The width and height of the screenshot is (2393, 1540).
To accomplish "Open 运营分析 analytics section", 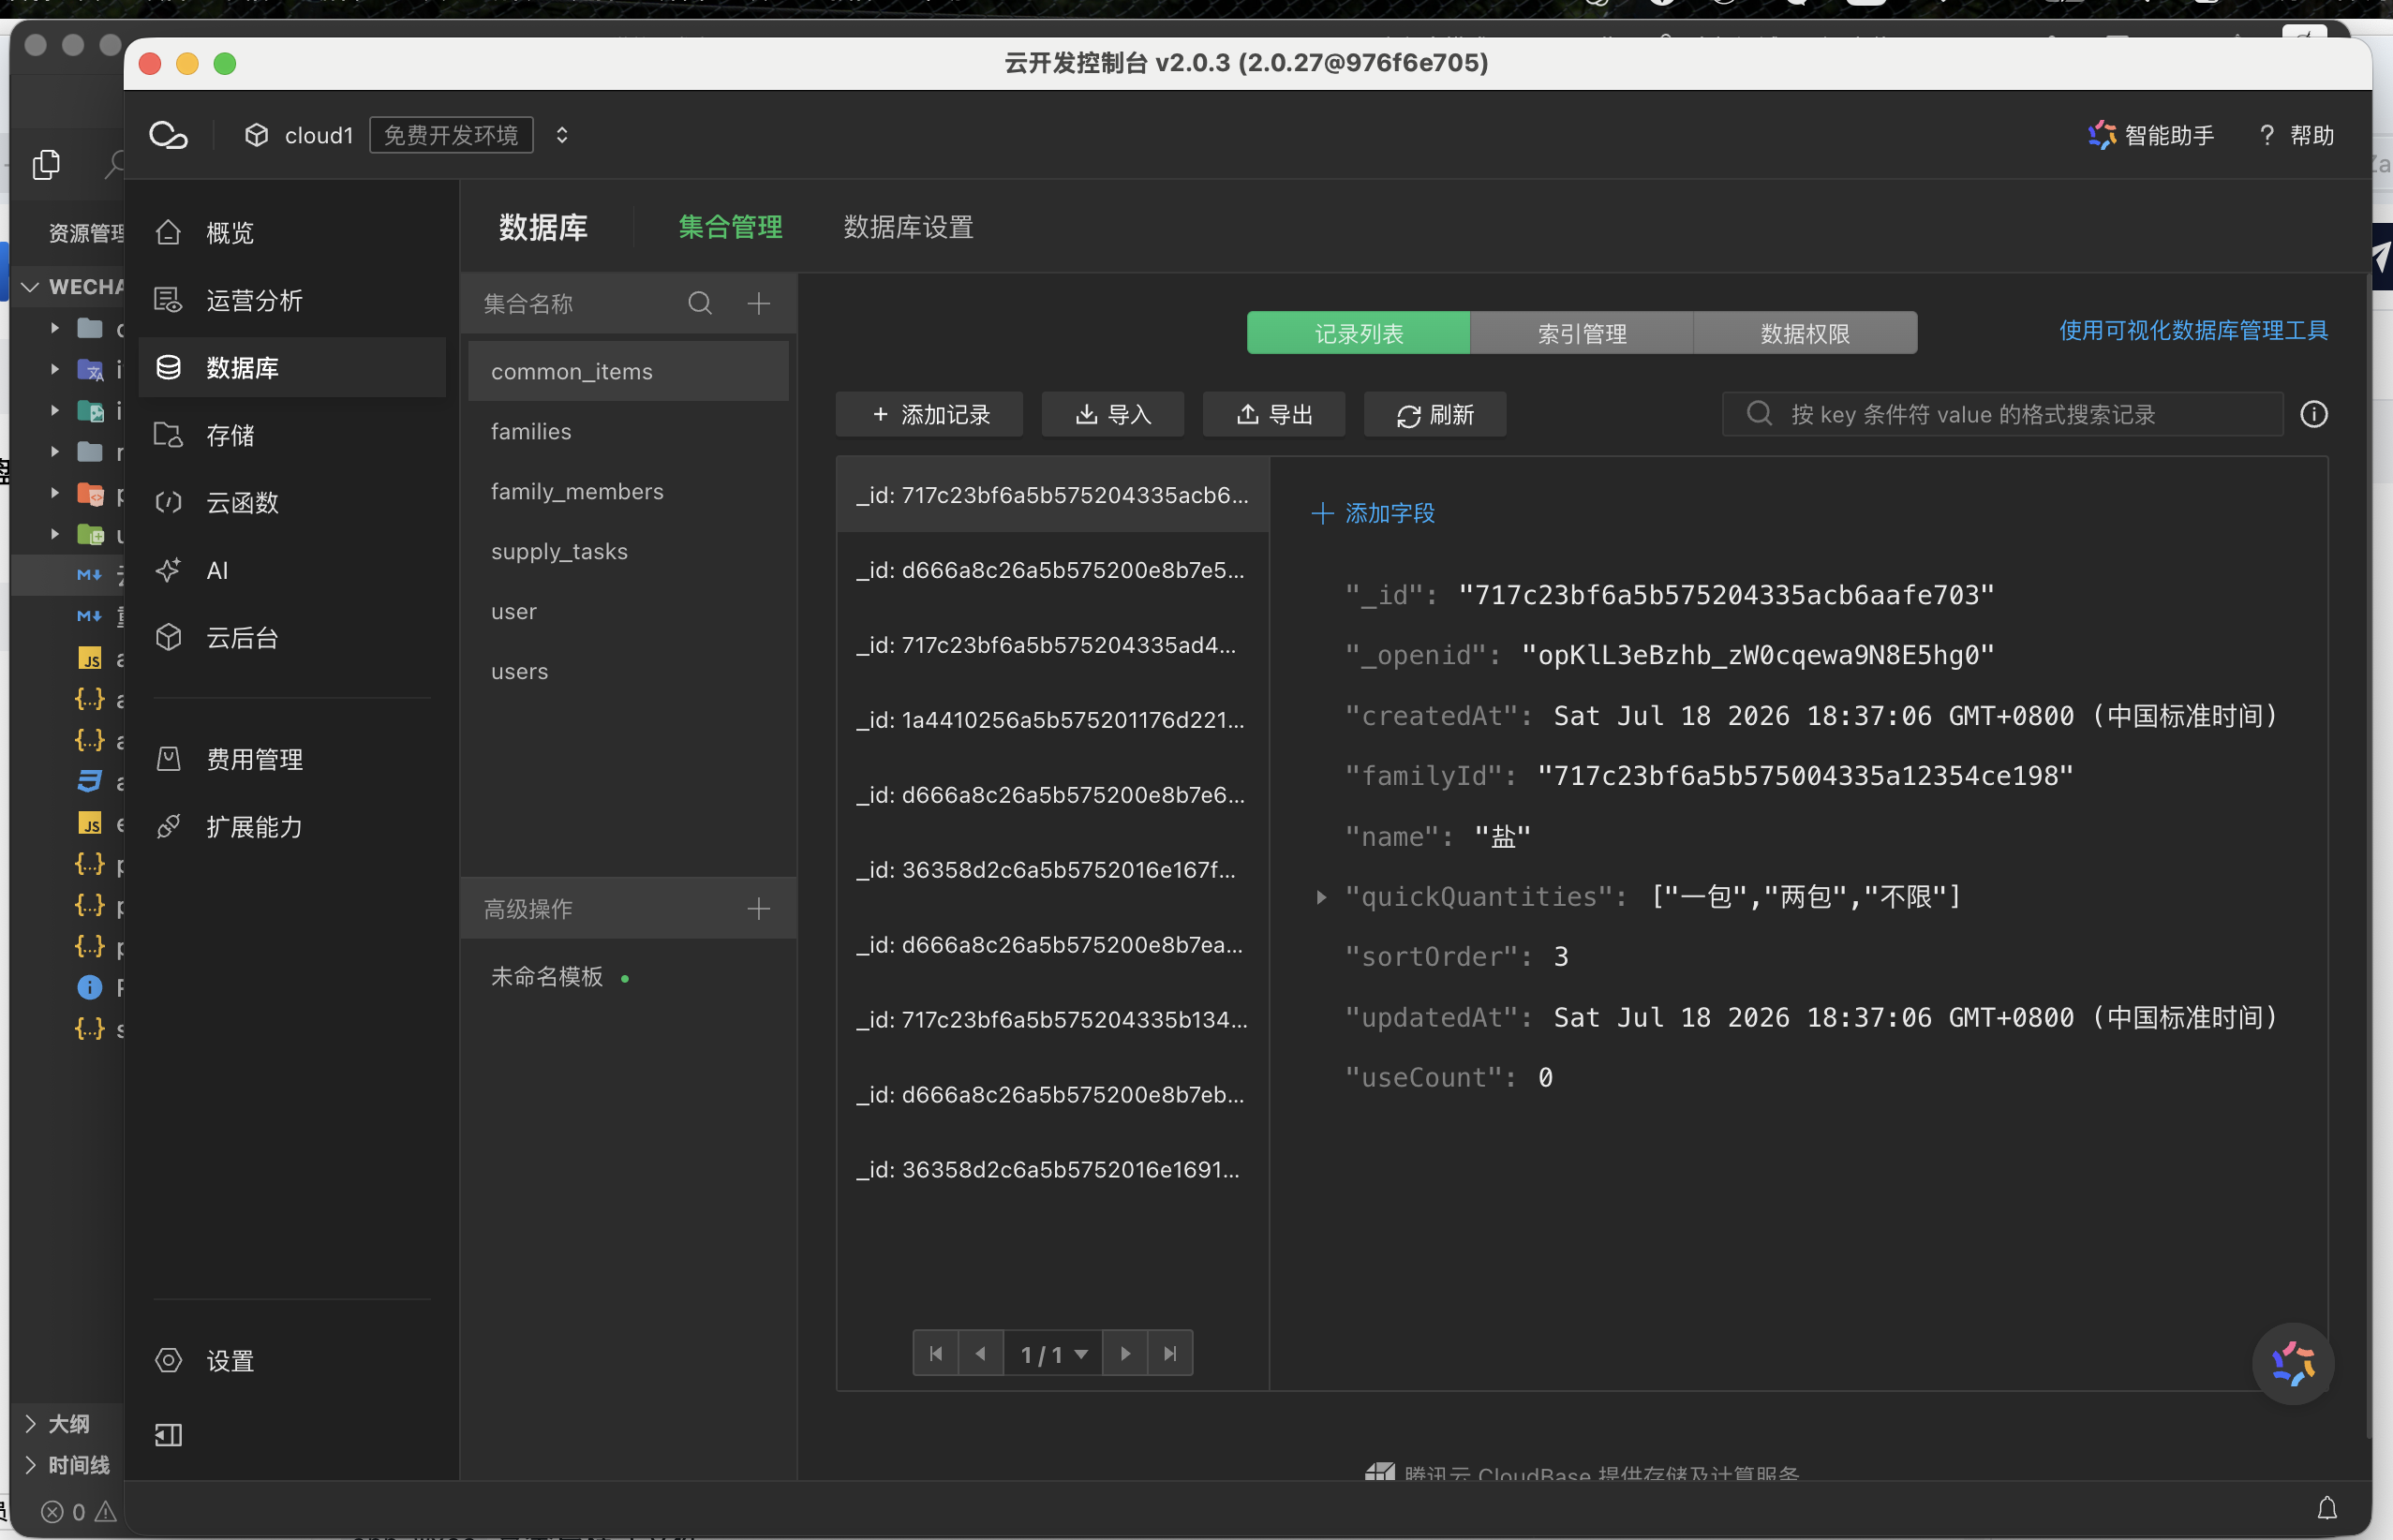I will pyautogui.click(x=292, y=300).
